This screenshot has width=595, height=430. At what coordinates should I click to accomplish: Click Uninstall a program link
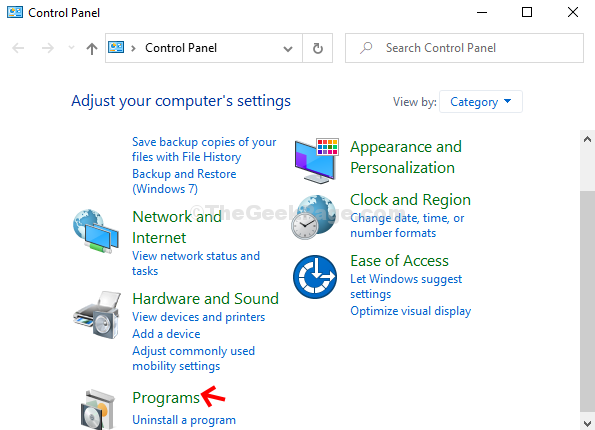click(184, 420)
